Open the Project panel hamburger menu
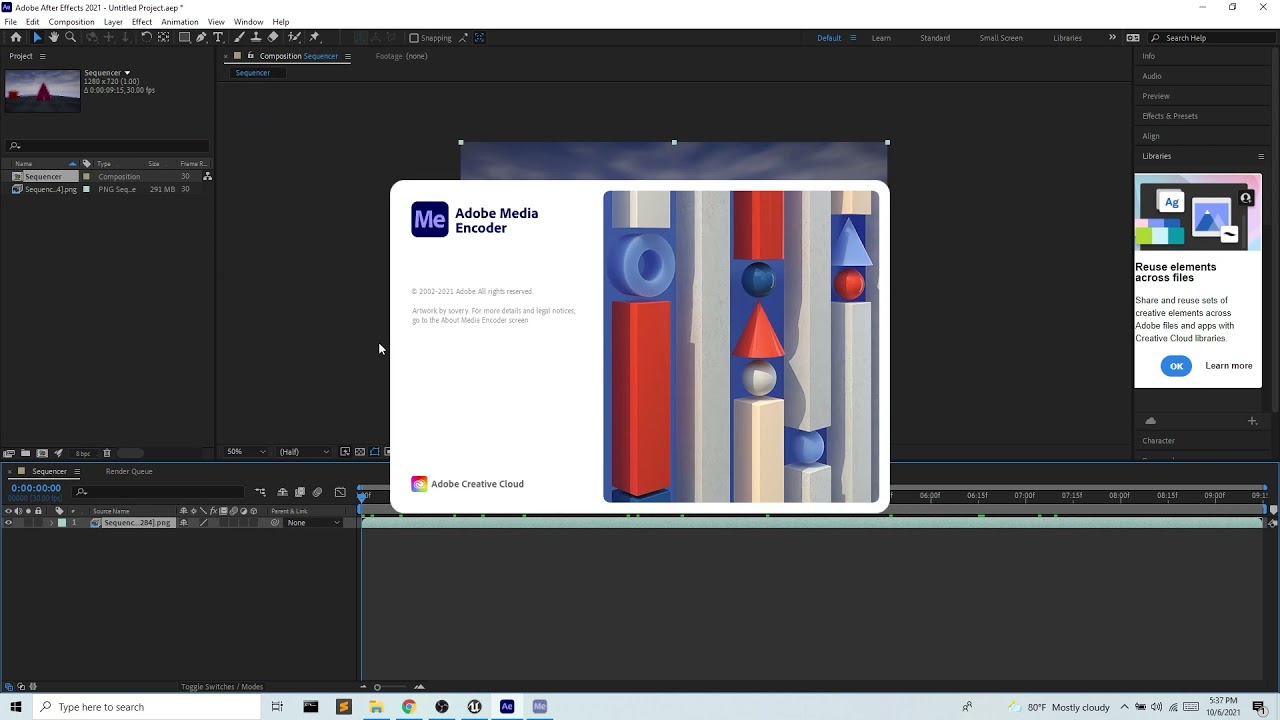Viewport: 1280px width, 720px height. 42,56
